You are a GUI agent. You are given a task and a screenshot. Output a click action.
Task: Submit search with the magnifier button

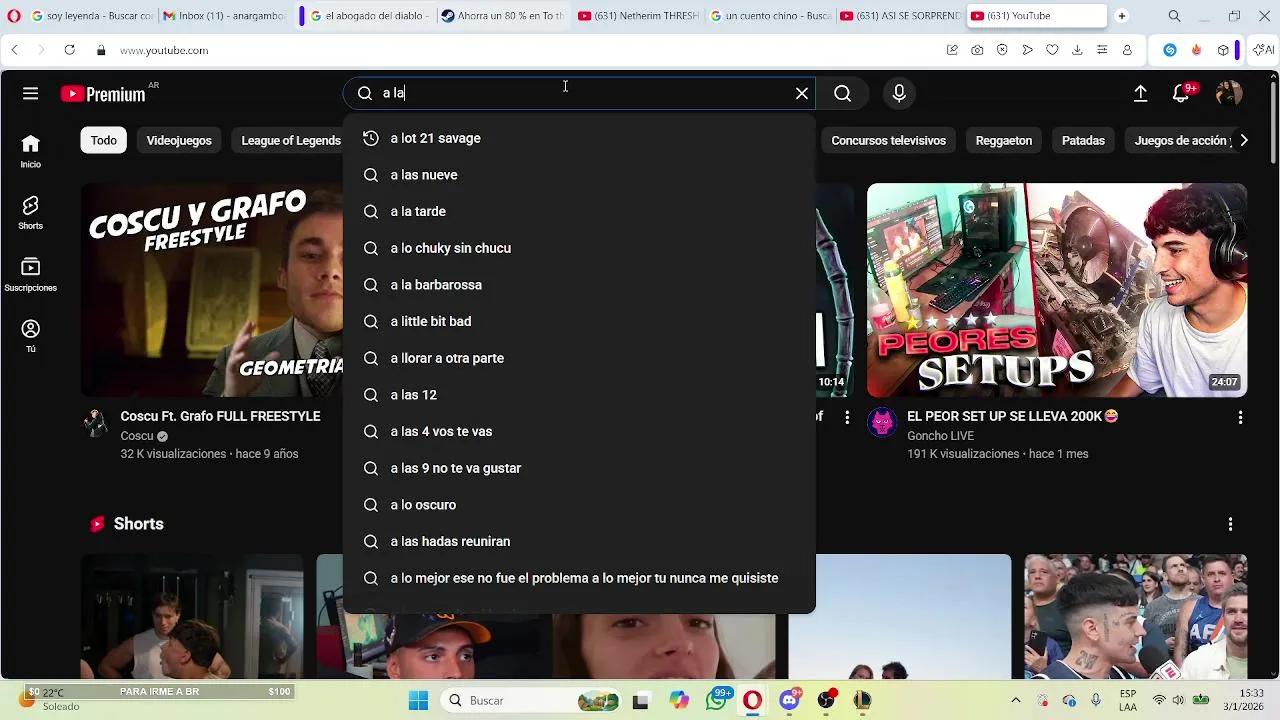pos(843,93)
